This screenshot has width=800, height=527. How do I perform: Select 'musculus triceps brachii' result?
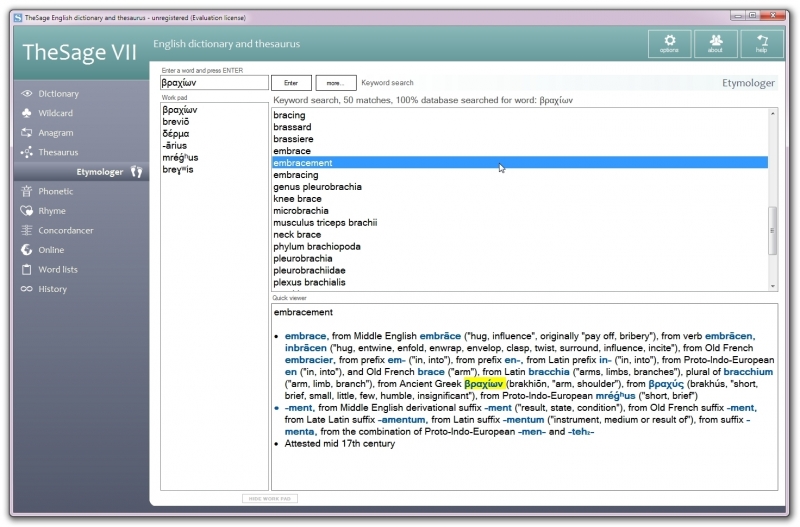tap(519, 222)
